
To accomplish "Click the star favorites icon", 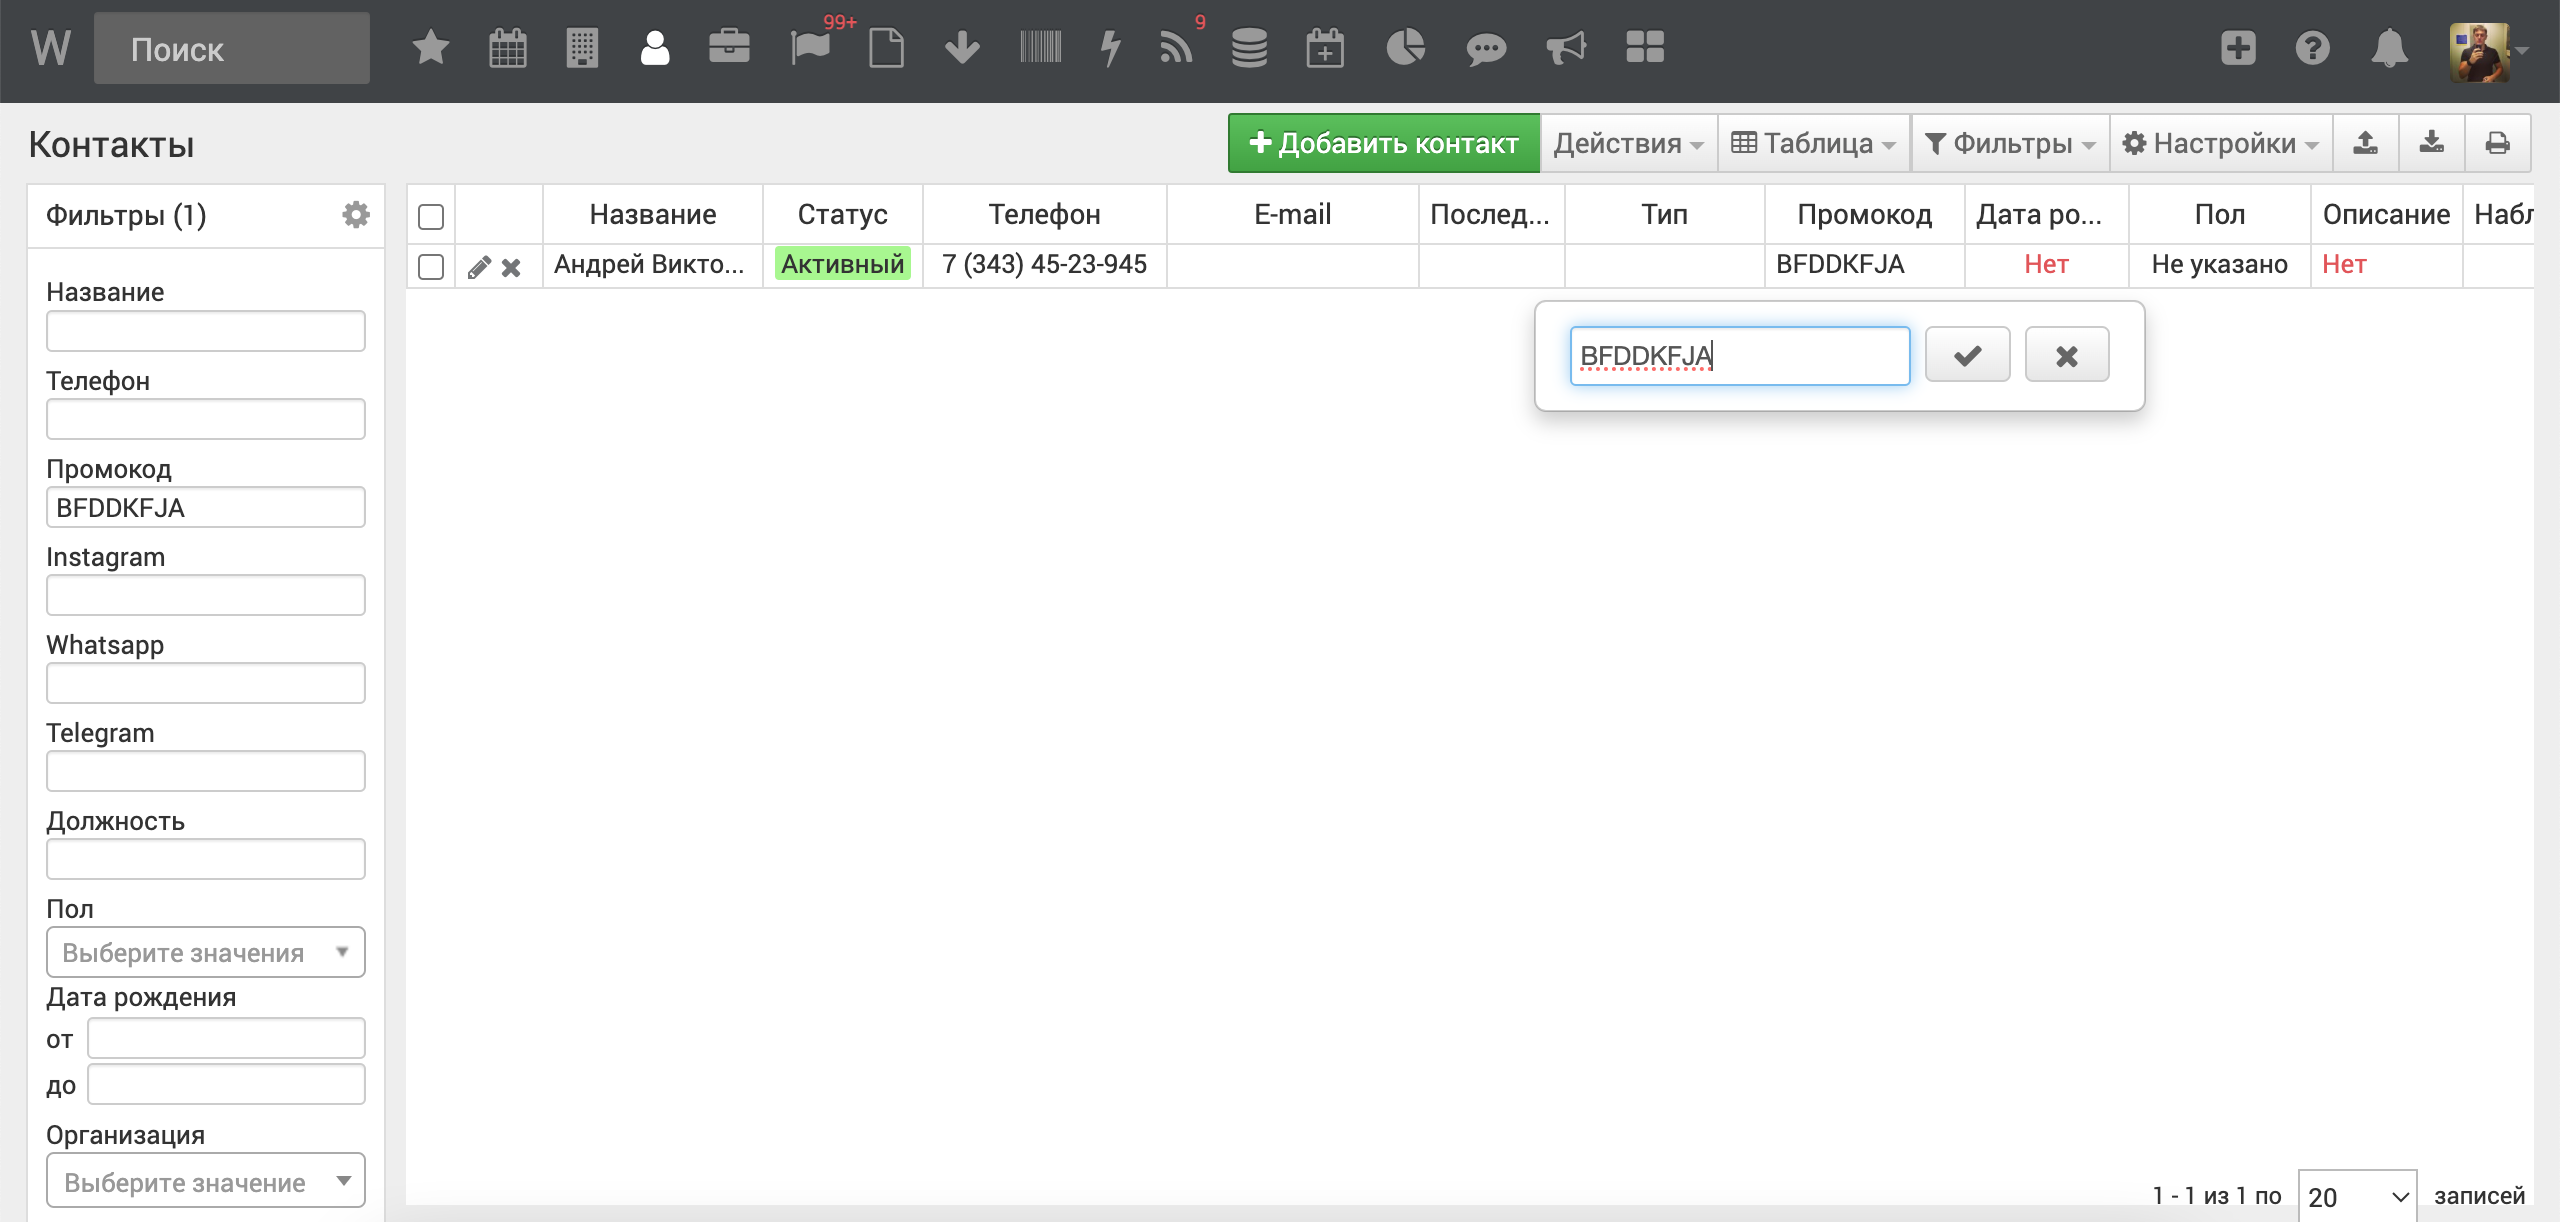I will click(430, 48).
